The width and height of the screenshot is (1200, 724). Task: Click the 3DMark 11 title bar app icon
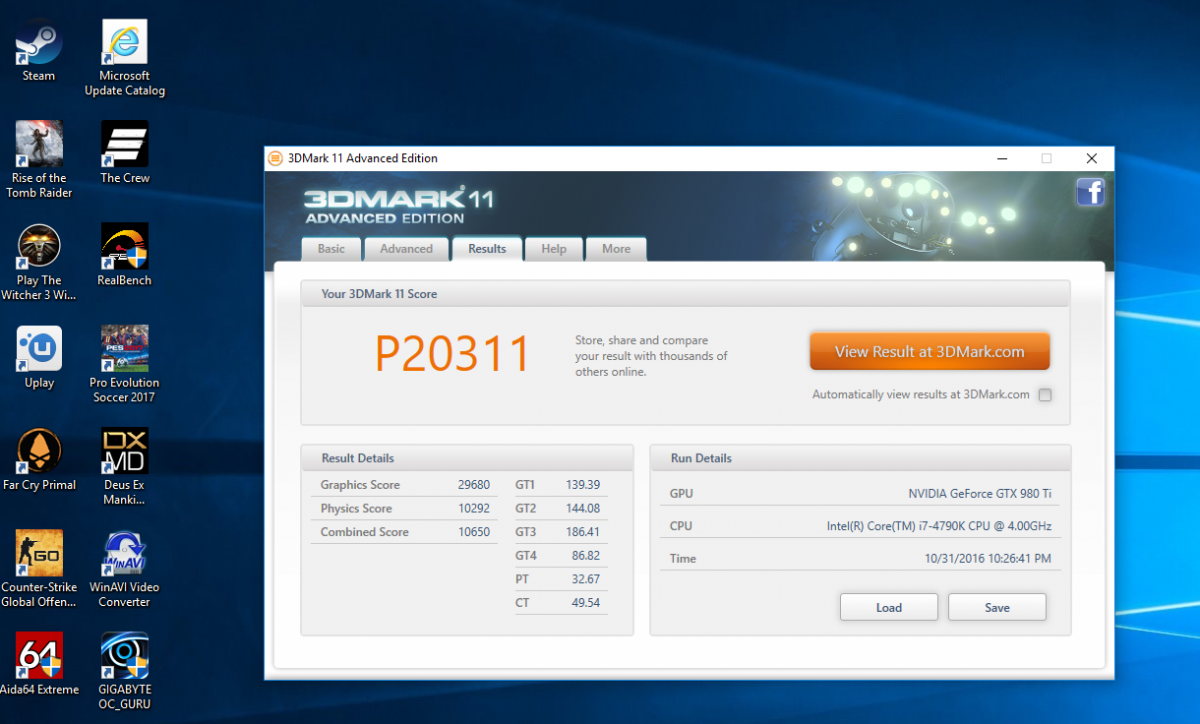point(275,158)
